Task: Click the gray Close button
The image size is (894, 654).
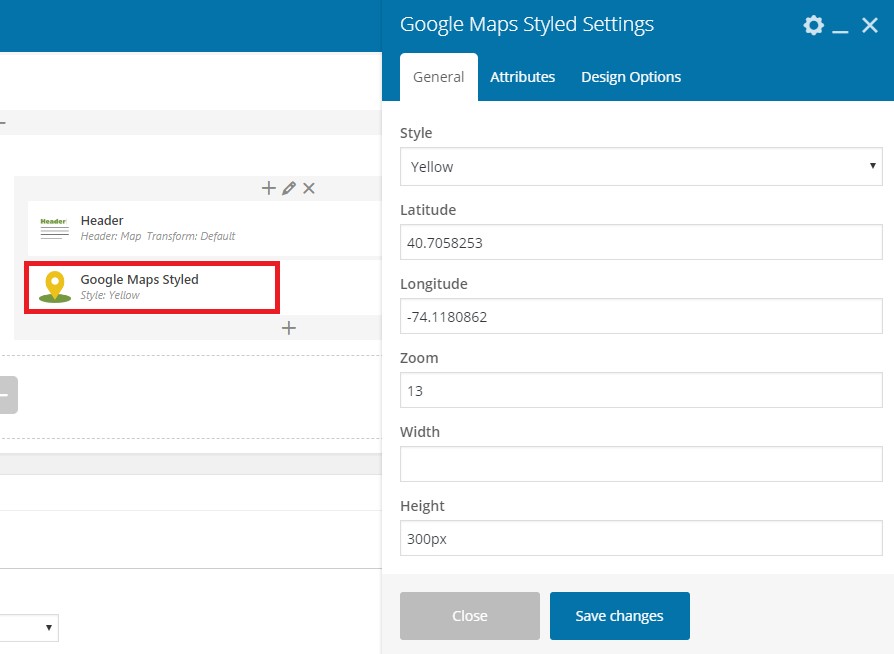Action: (470, 616)
